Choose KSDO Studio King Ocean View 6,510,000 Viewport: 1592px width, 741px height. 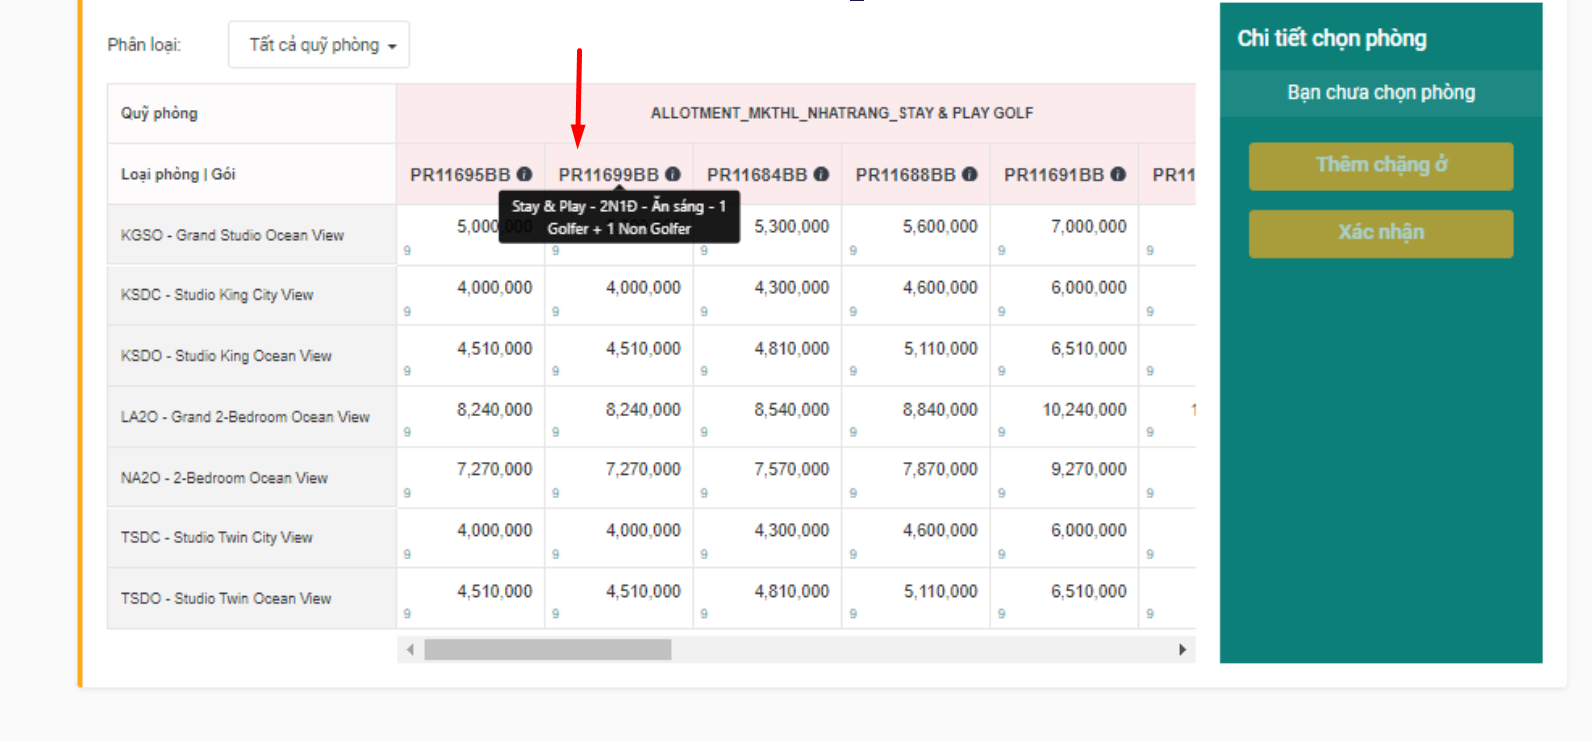tap(1088, 349)
